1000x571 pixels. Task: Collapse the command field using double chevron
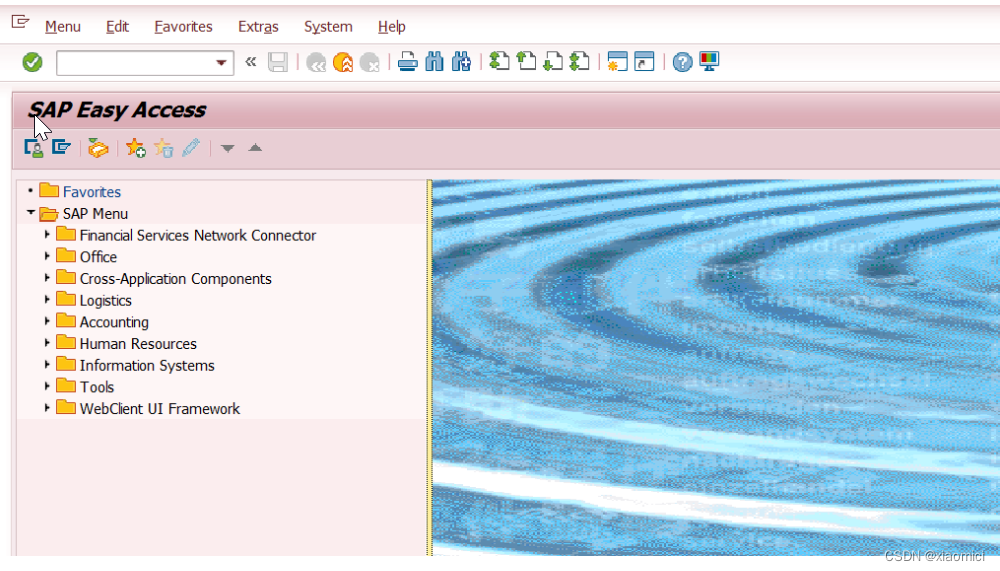click(x=251, y=62)
